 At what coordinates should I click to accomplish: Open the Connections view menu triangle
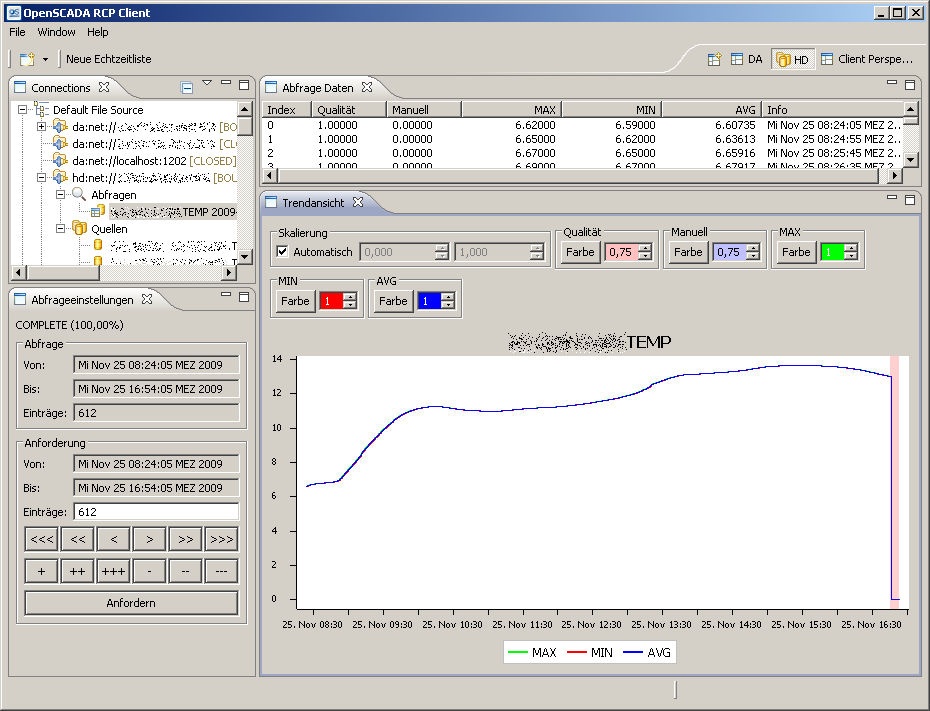coord(207,83)
